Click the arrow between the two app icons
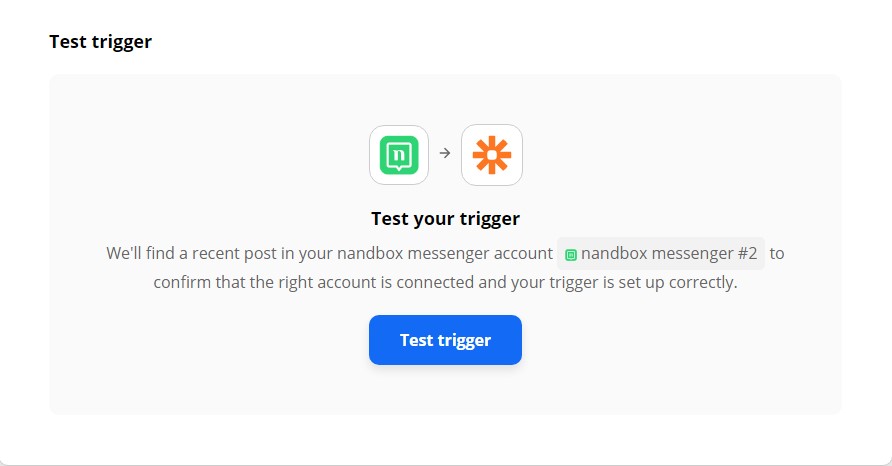The image size is (892, 466). pos(445,153)
